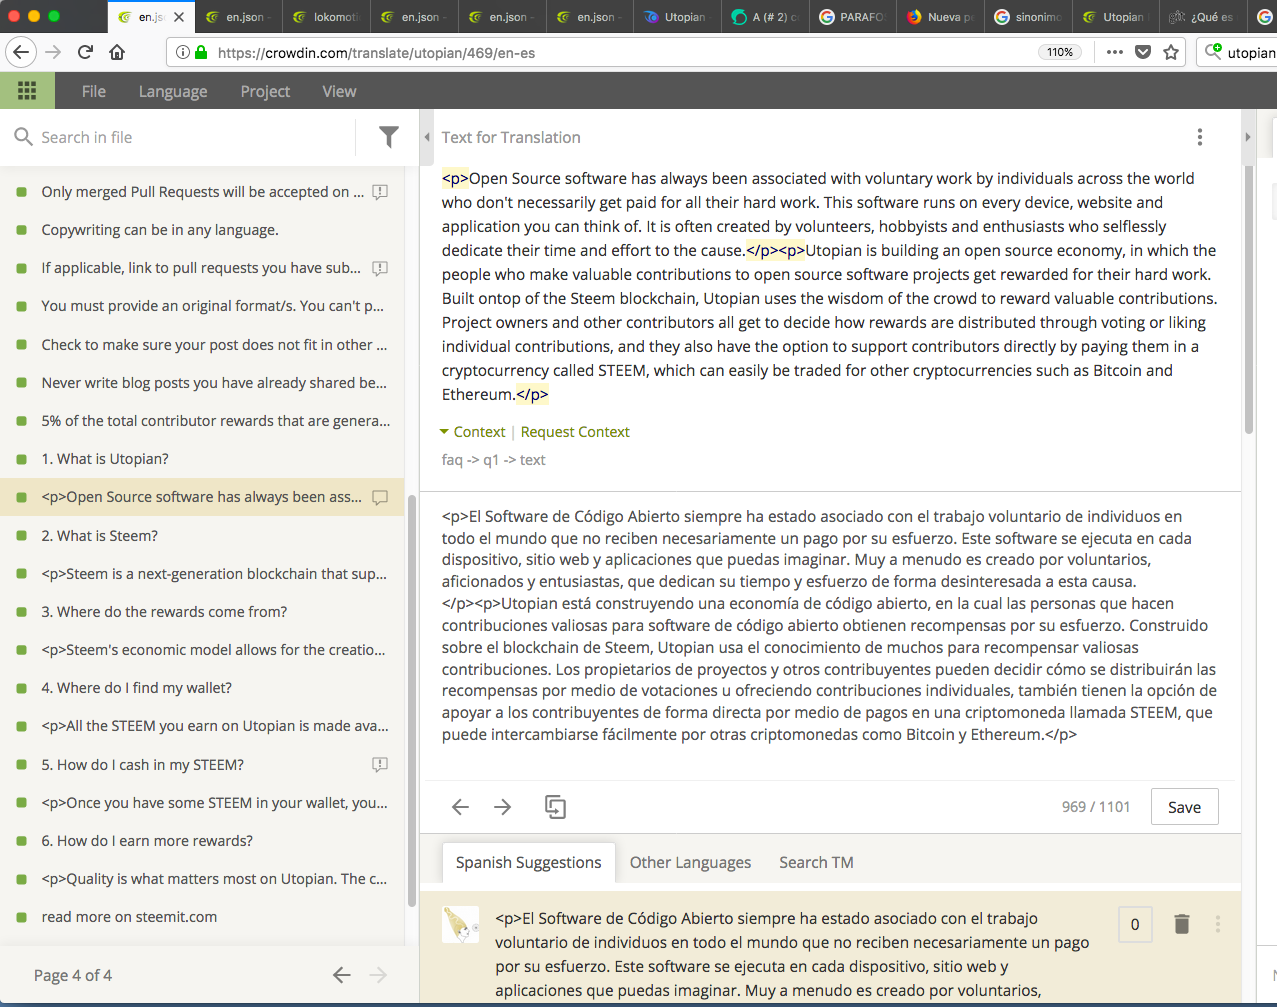
Task: Select string '3. Where do the rewards come from?'
Action: click(202, 612)
